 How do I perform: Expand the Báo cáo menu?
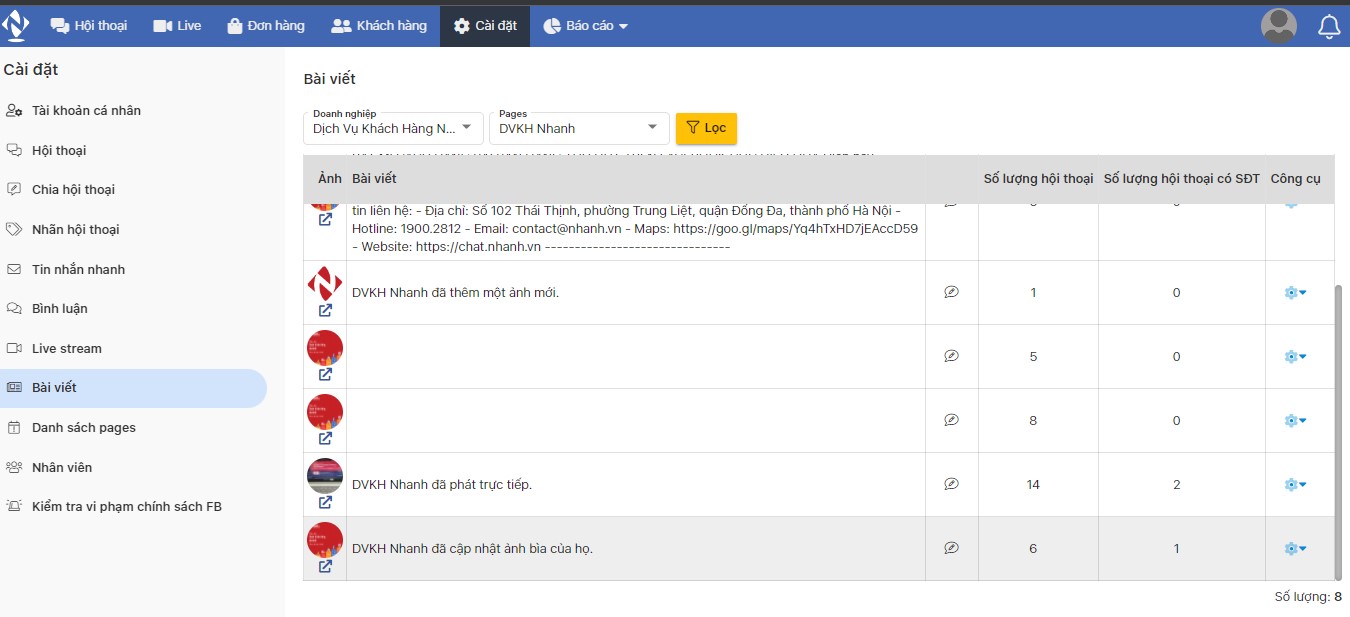click(x=586, y=26)
